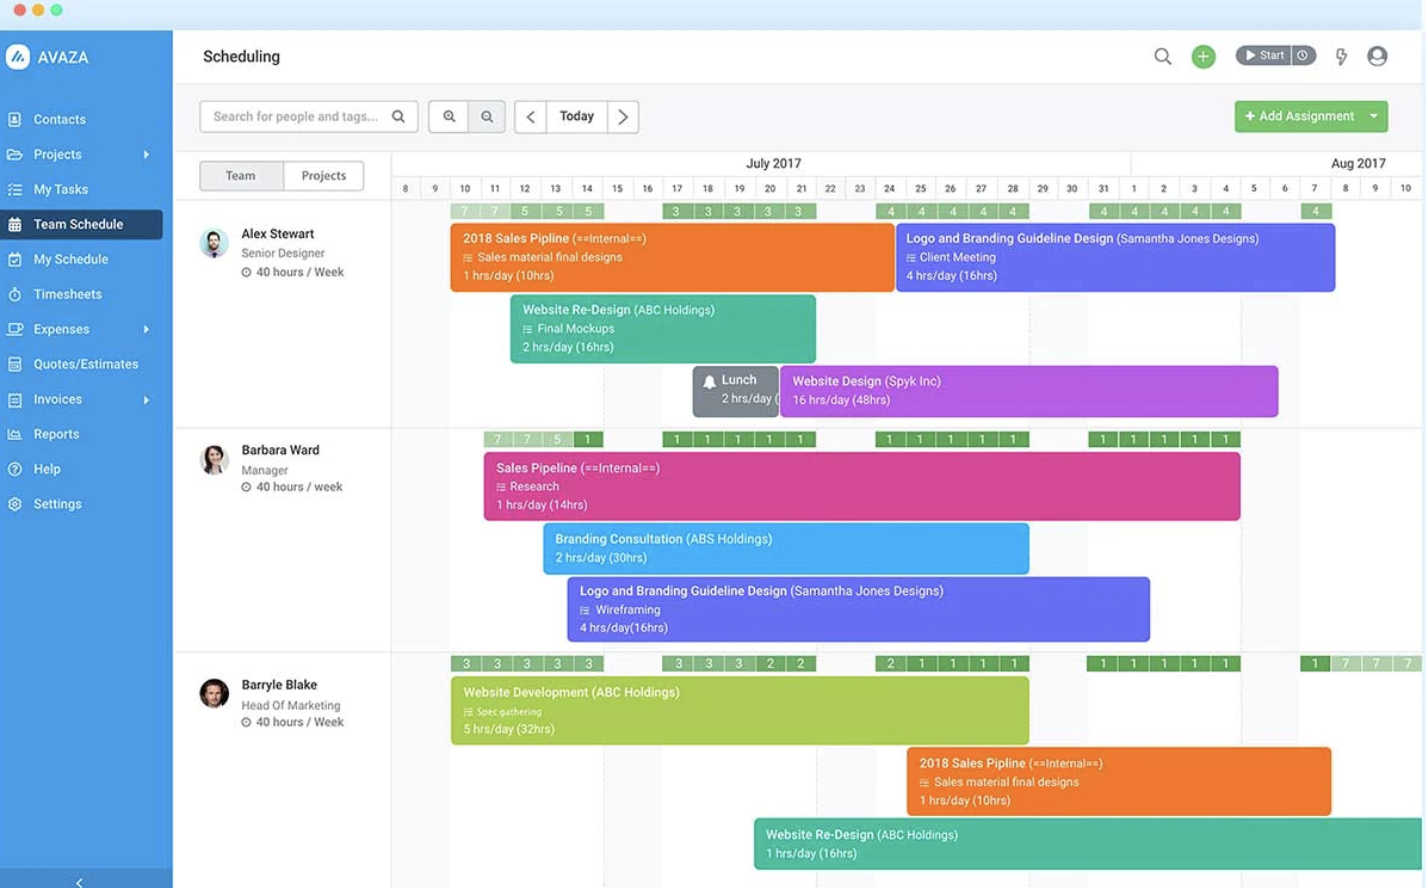Screen dimensions: 1426x888
Task: Open Barbara's Logo and Branding Wireframing bar
Action: [859, 609]
